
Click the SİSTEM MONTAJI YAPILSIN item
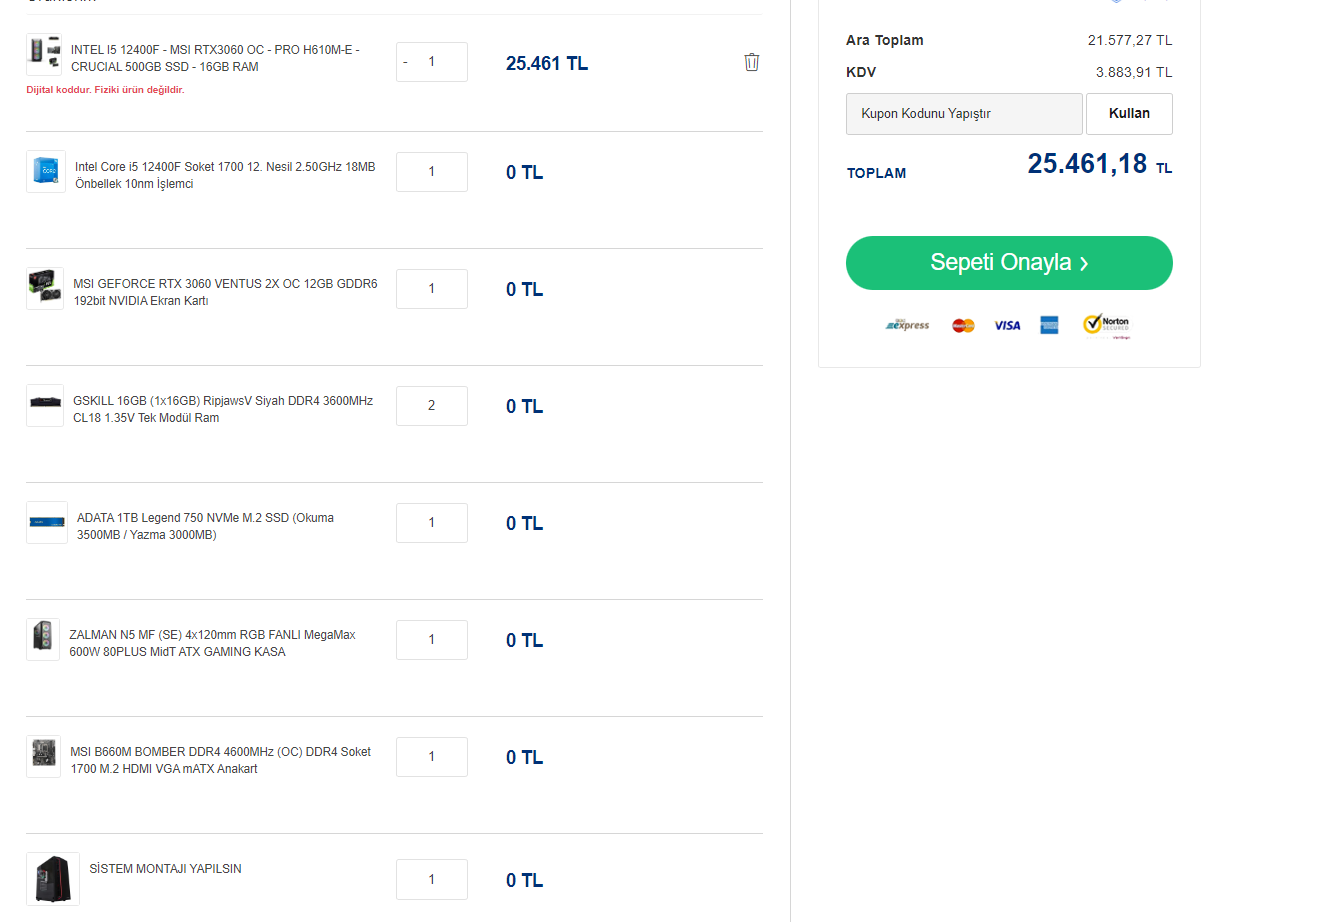165,869
